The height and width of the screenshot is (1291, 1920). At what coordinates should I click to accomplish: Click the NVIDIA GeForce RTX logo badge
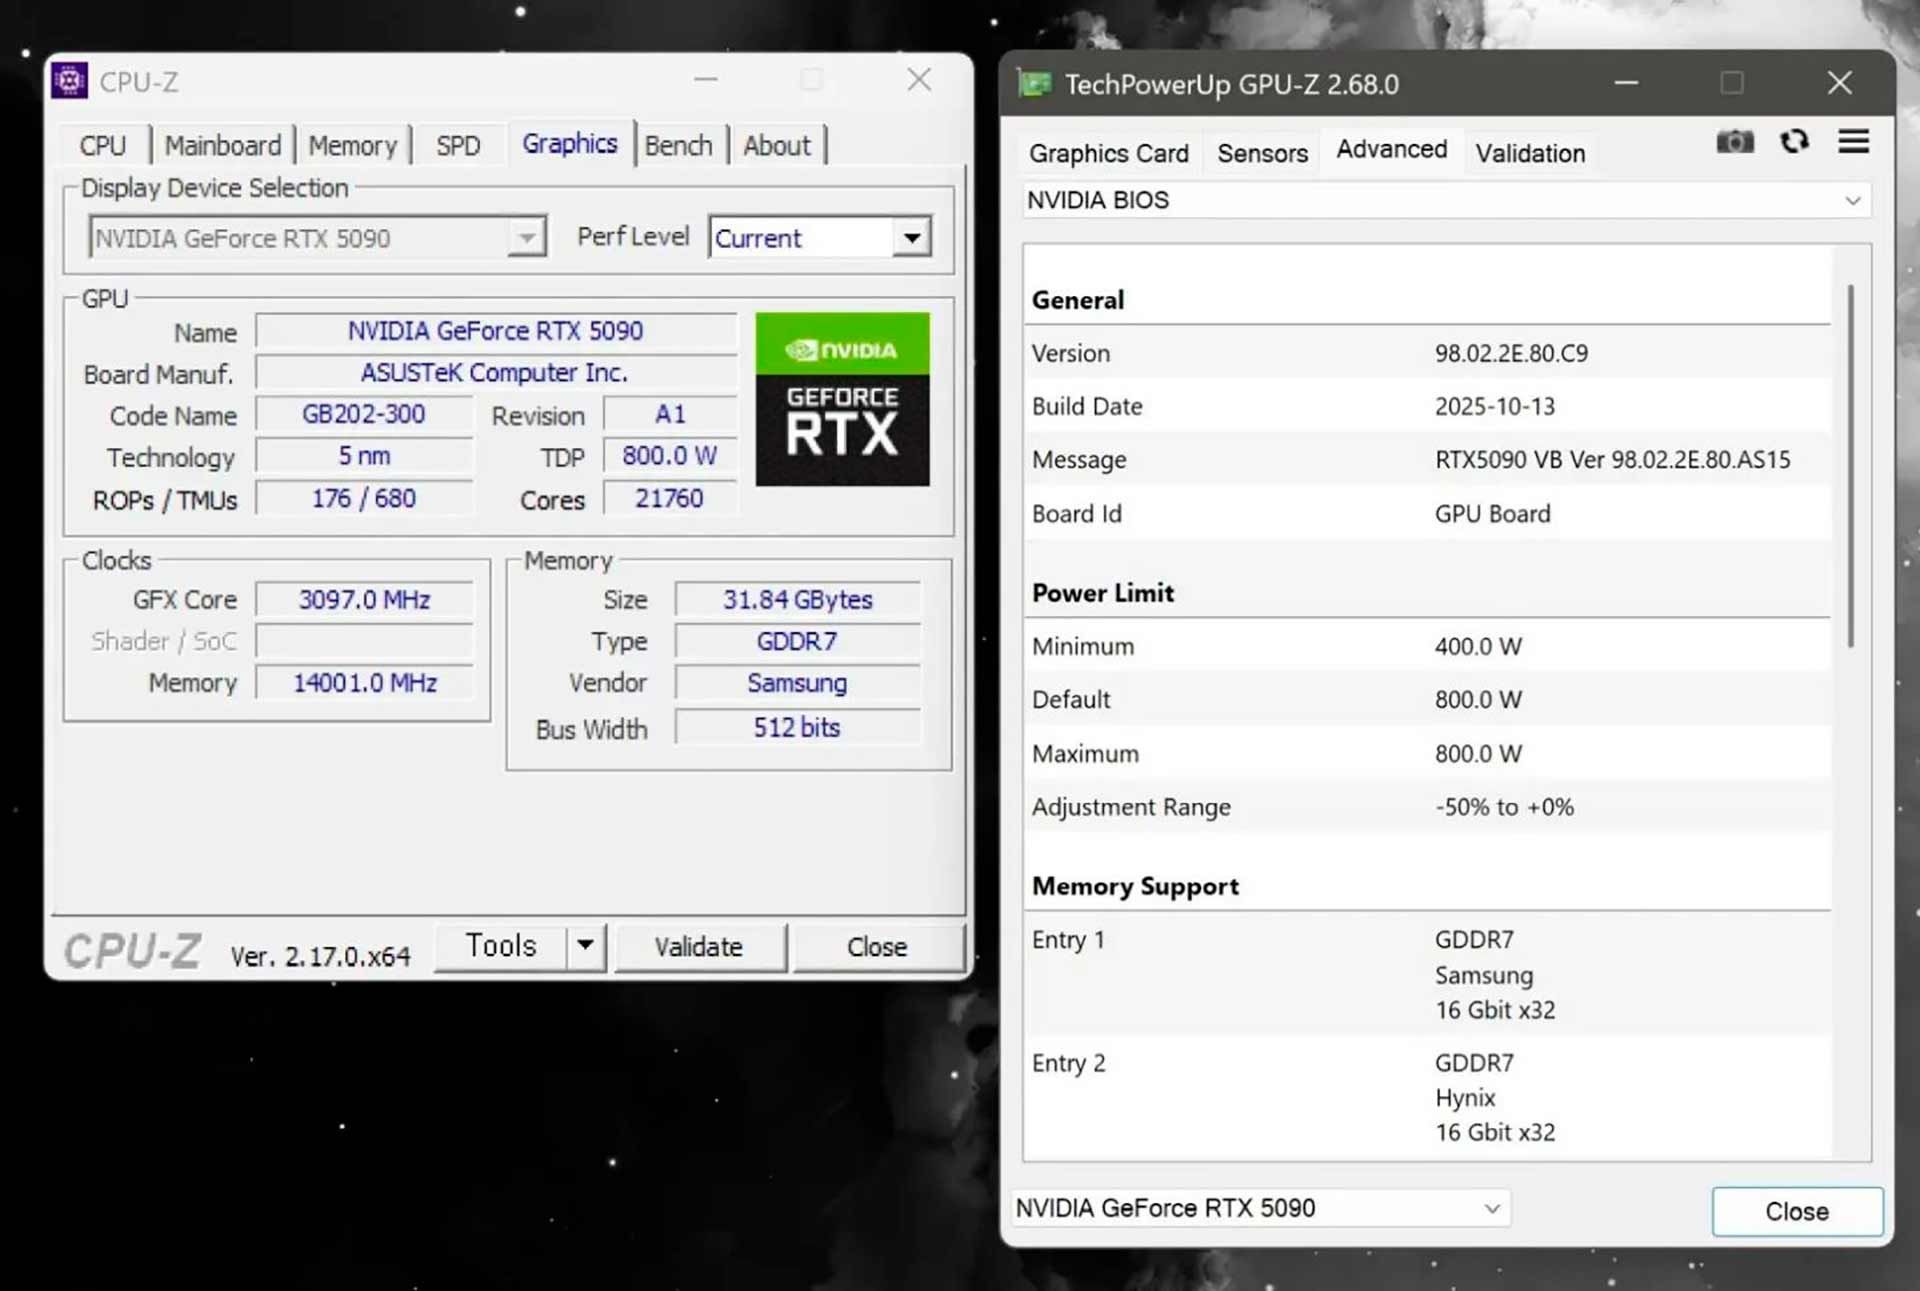[842, 400]
